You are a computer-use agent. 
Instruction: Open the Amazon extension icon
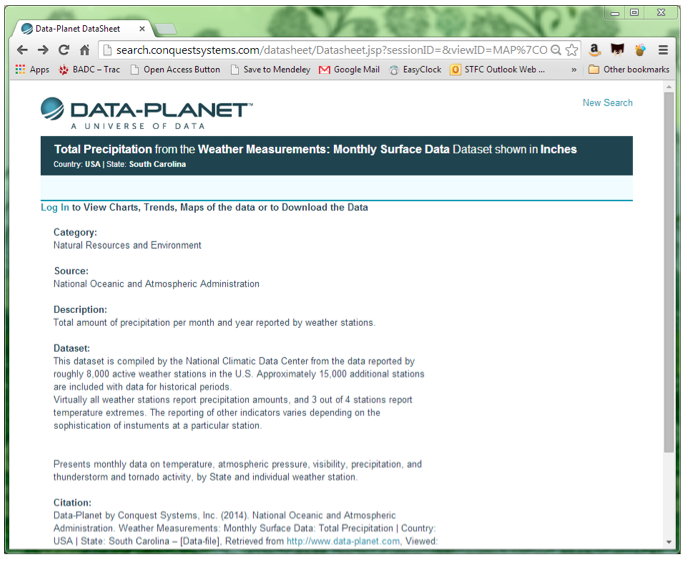595,50
